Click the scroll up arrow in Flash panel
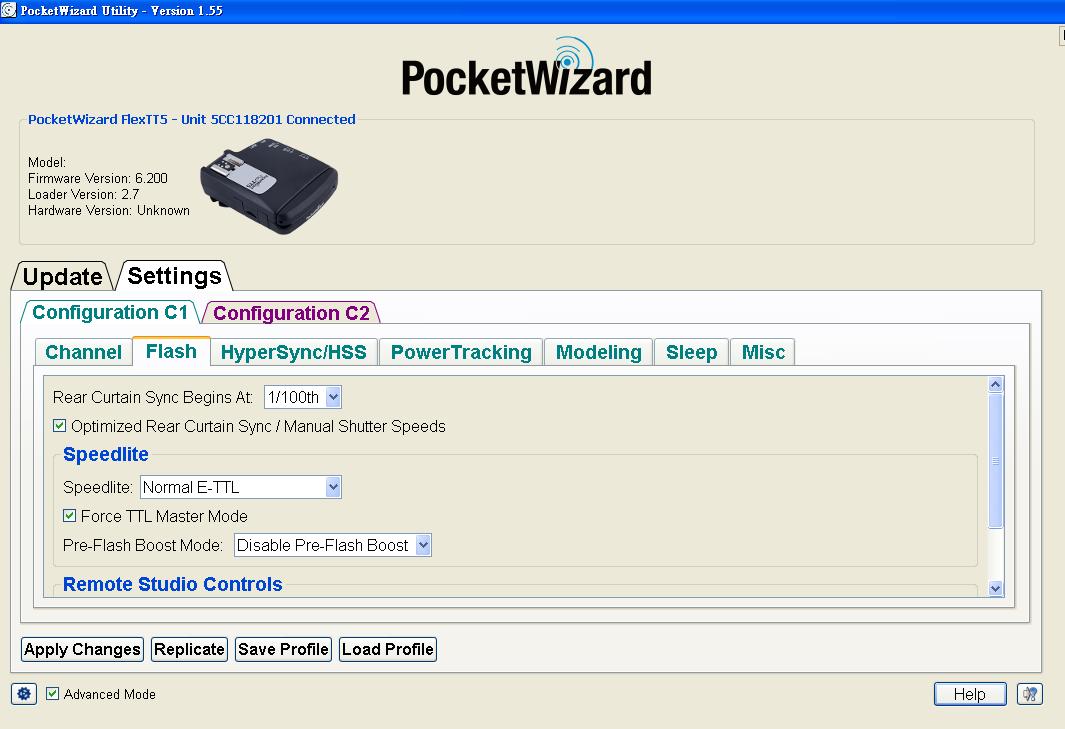The image size is (1065, 729). tap(996, 385)
